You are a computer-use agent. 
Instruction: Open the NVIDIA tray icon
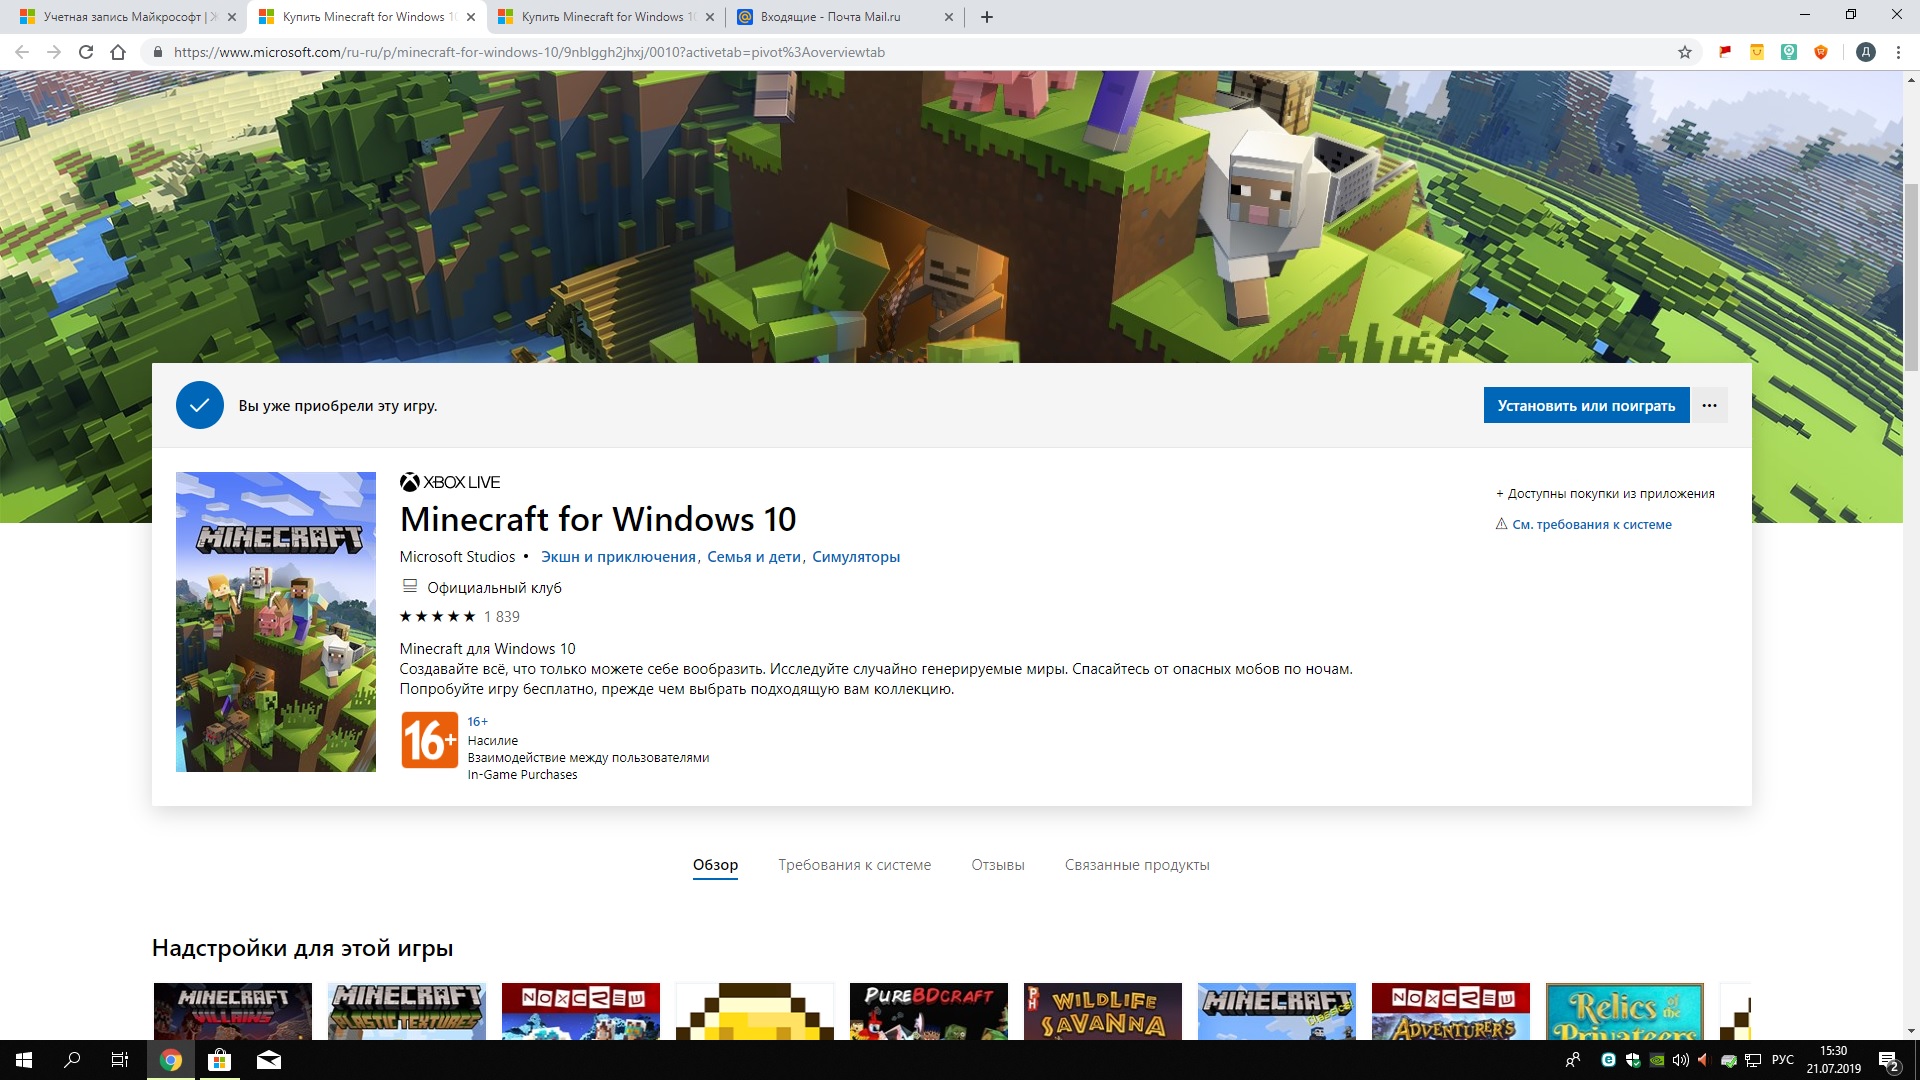(1656, 1060)
